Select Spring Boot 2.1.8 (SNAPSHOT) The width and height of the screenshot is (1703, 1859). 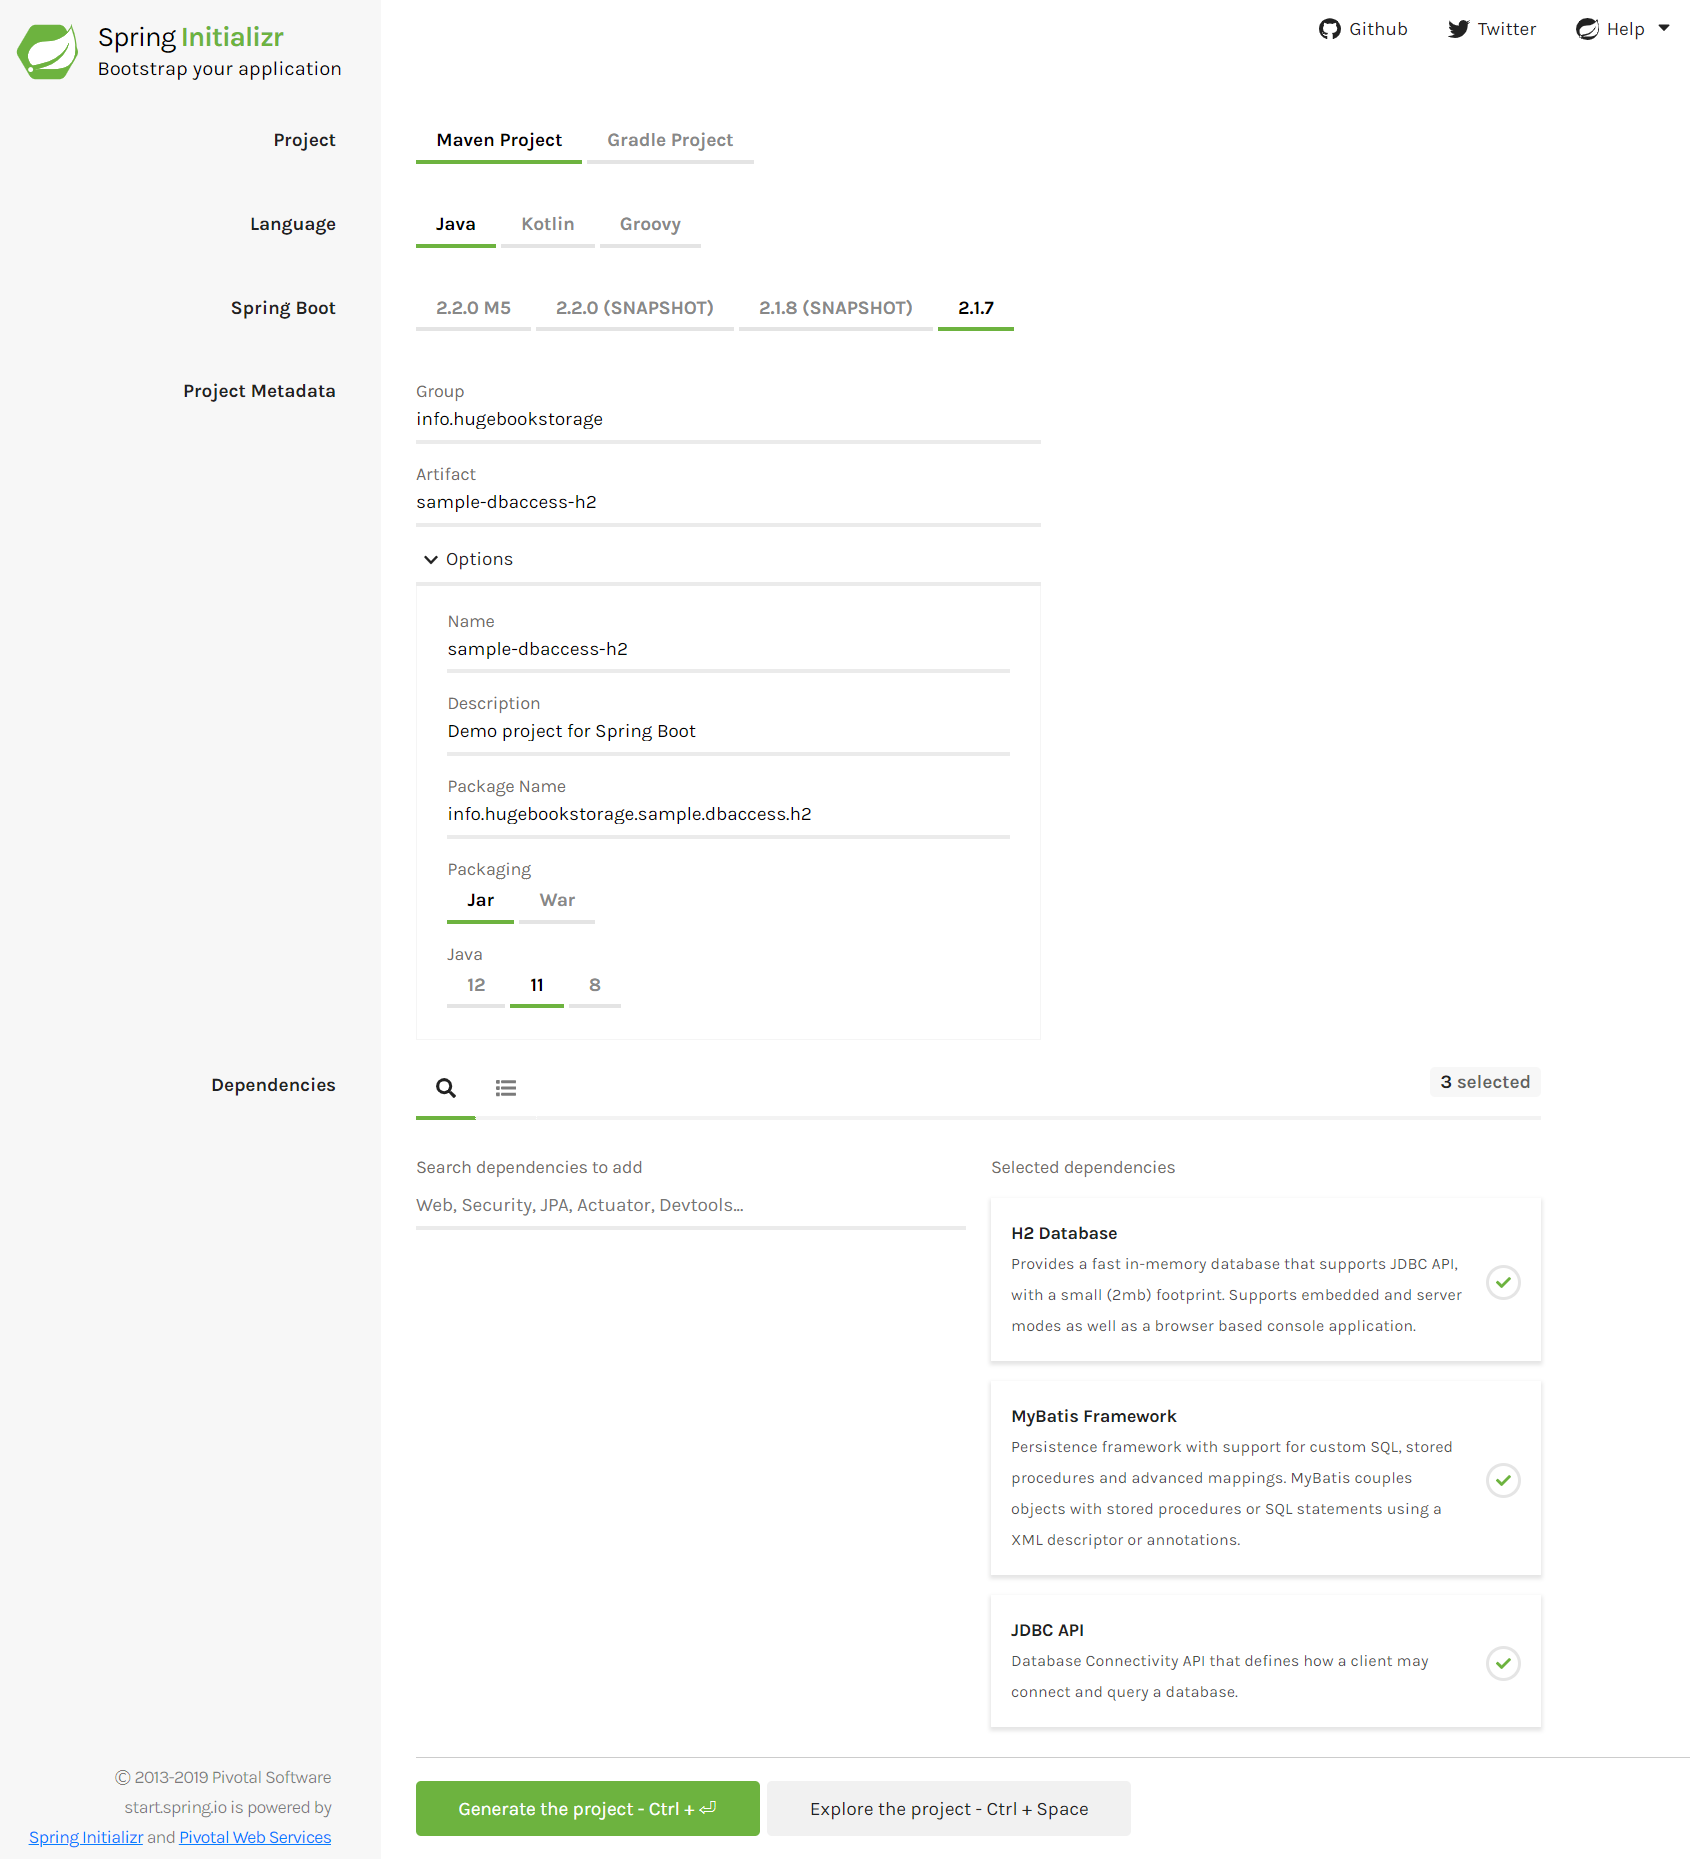836,309
